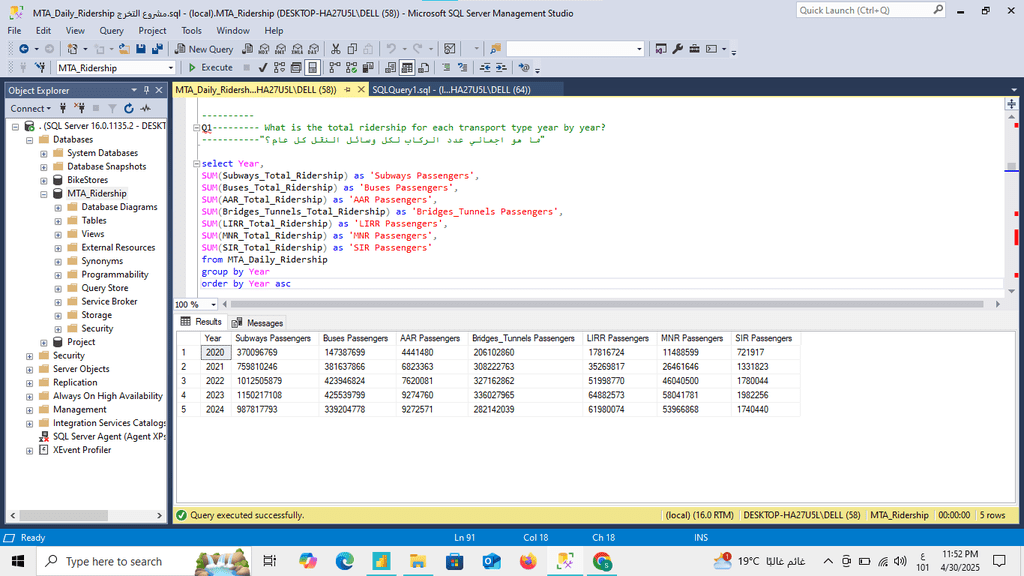Open the Properties window wrench icon
The image size is (1024, 576).
678,49
